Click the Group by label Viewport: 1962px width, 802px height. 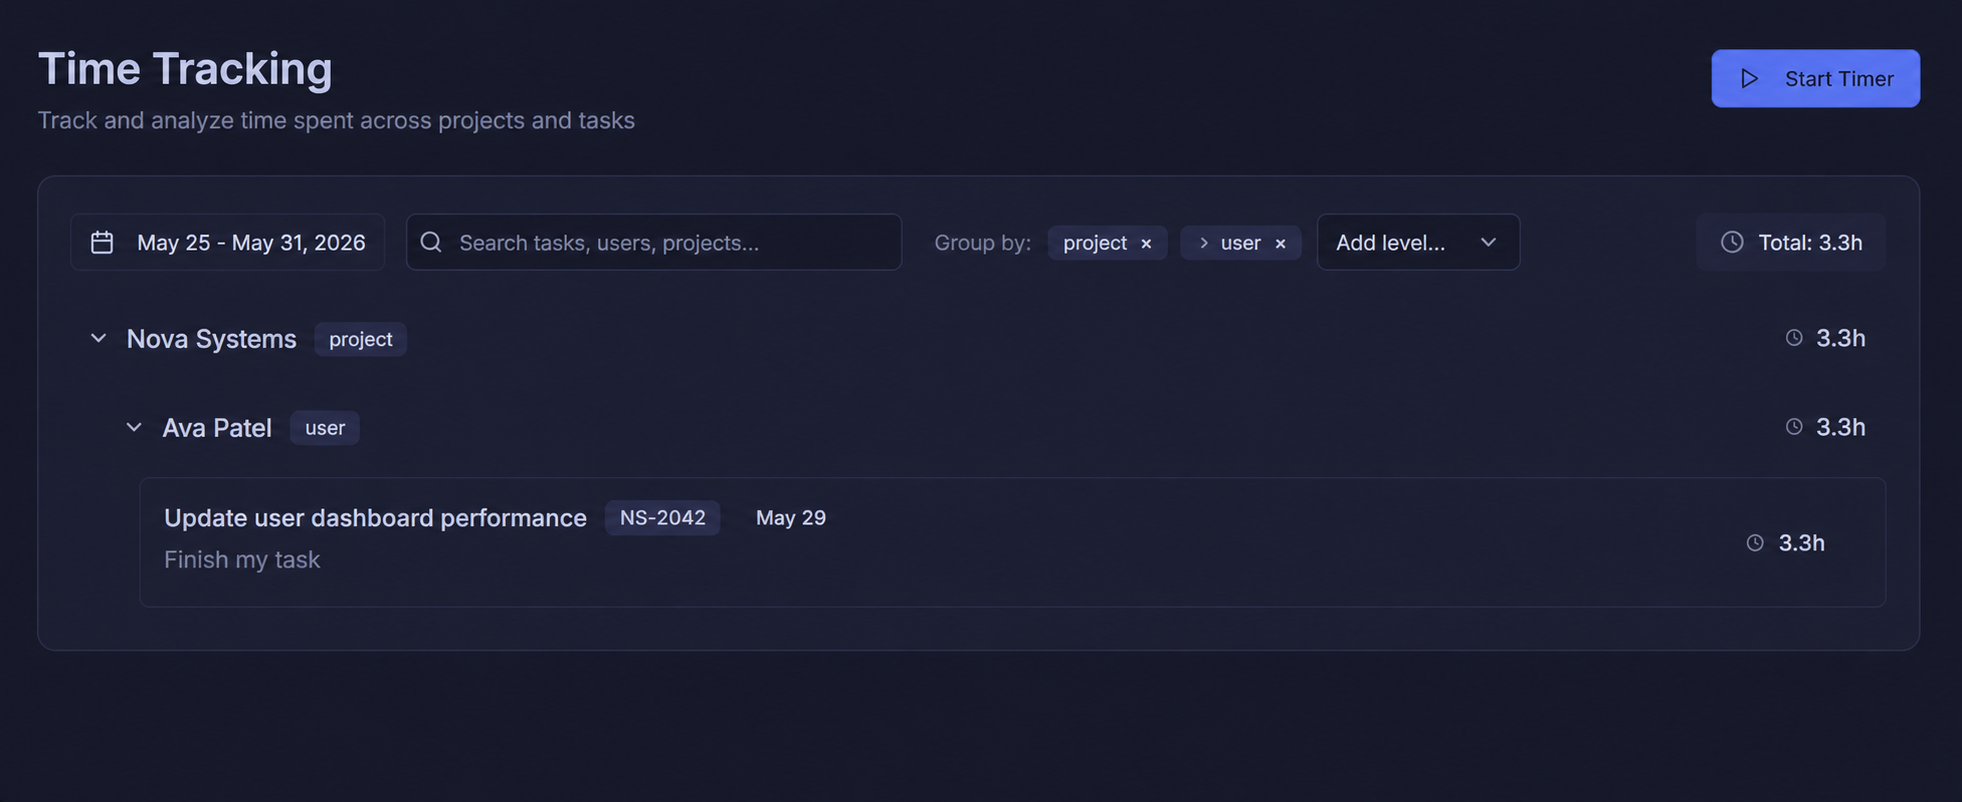[x=982, y=243]
